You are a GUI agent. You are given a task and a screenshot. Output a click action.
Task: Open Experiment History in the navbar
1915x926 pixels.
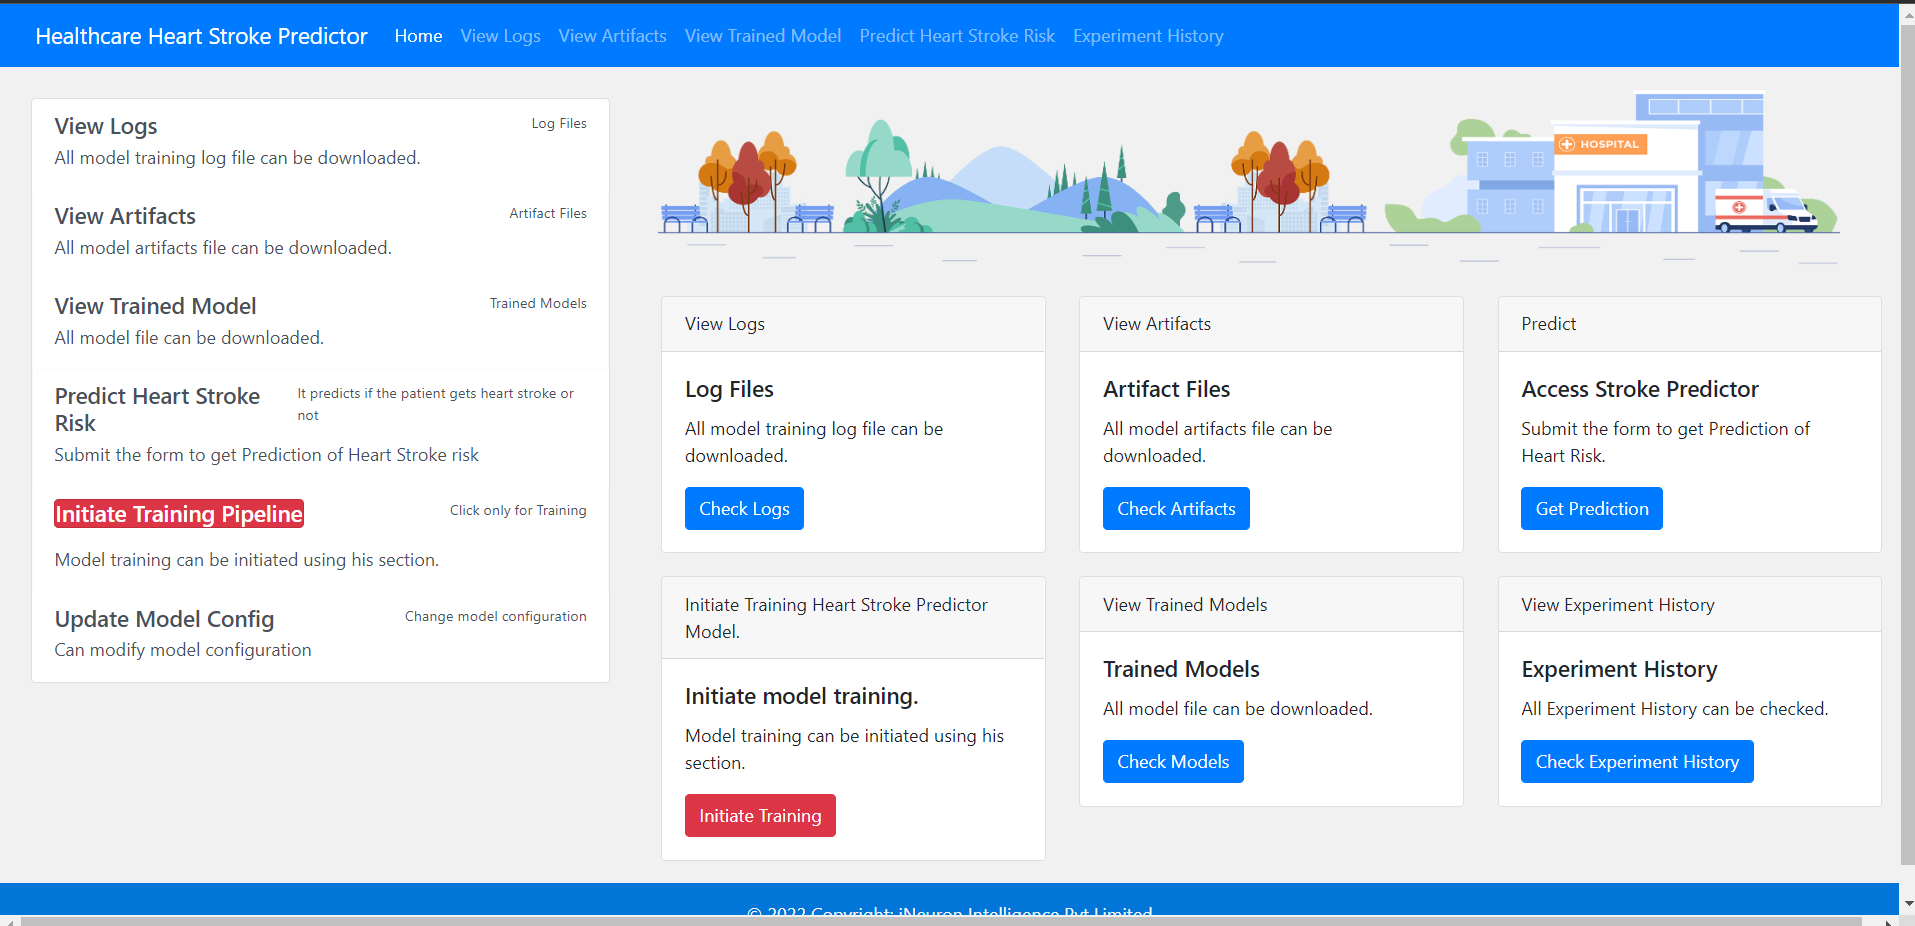1148,36
